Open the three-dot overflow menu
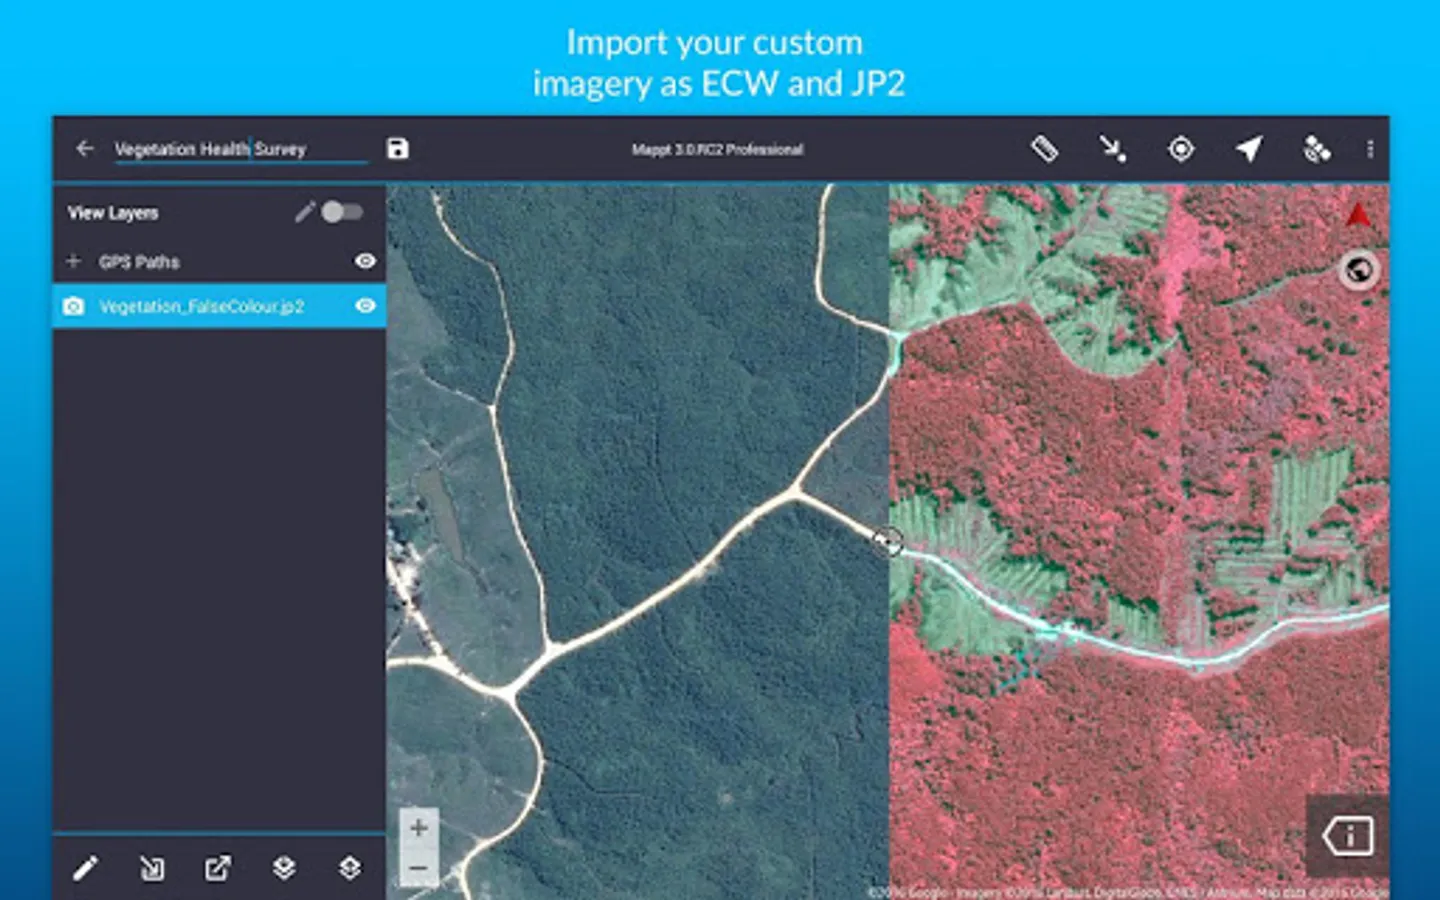Image resolution: width=1440 pixels, height=900 pixels. [1370, 149]
